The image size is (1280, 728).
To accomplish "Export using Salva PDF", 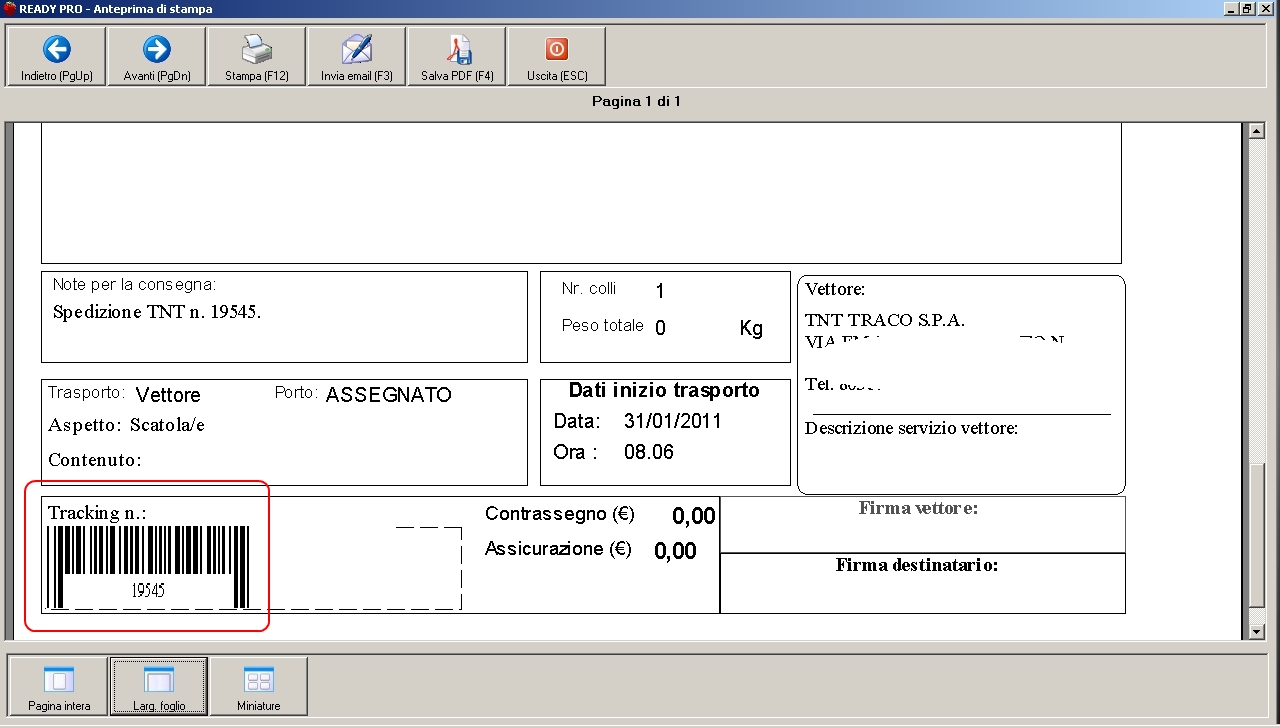I will point(457,57).
